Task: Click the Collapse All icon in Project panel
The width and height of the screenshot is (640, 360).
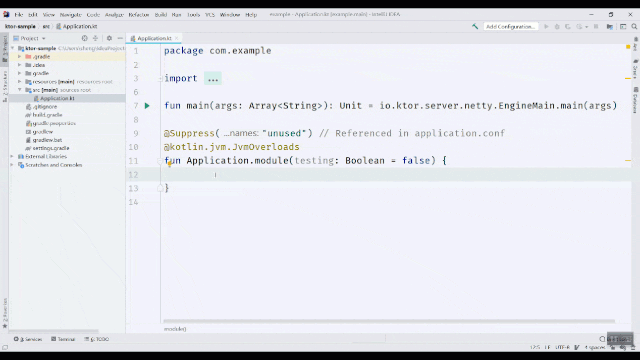Action: pos(96,38)
